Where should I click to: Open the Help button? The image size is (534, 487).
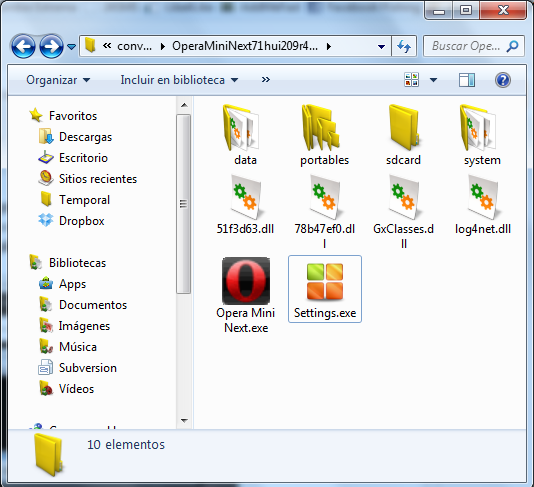point(503,80)
